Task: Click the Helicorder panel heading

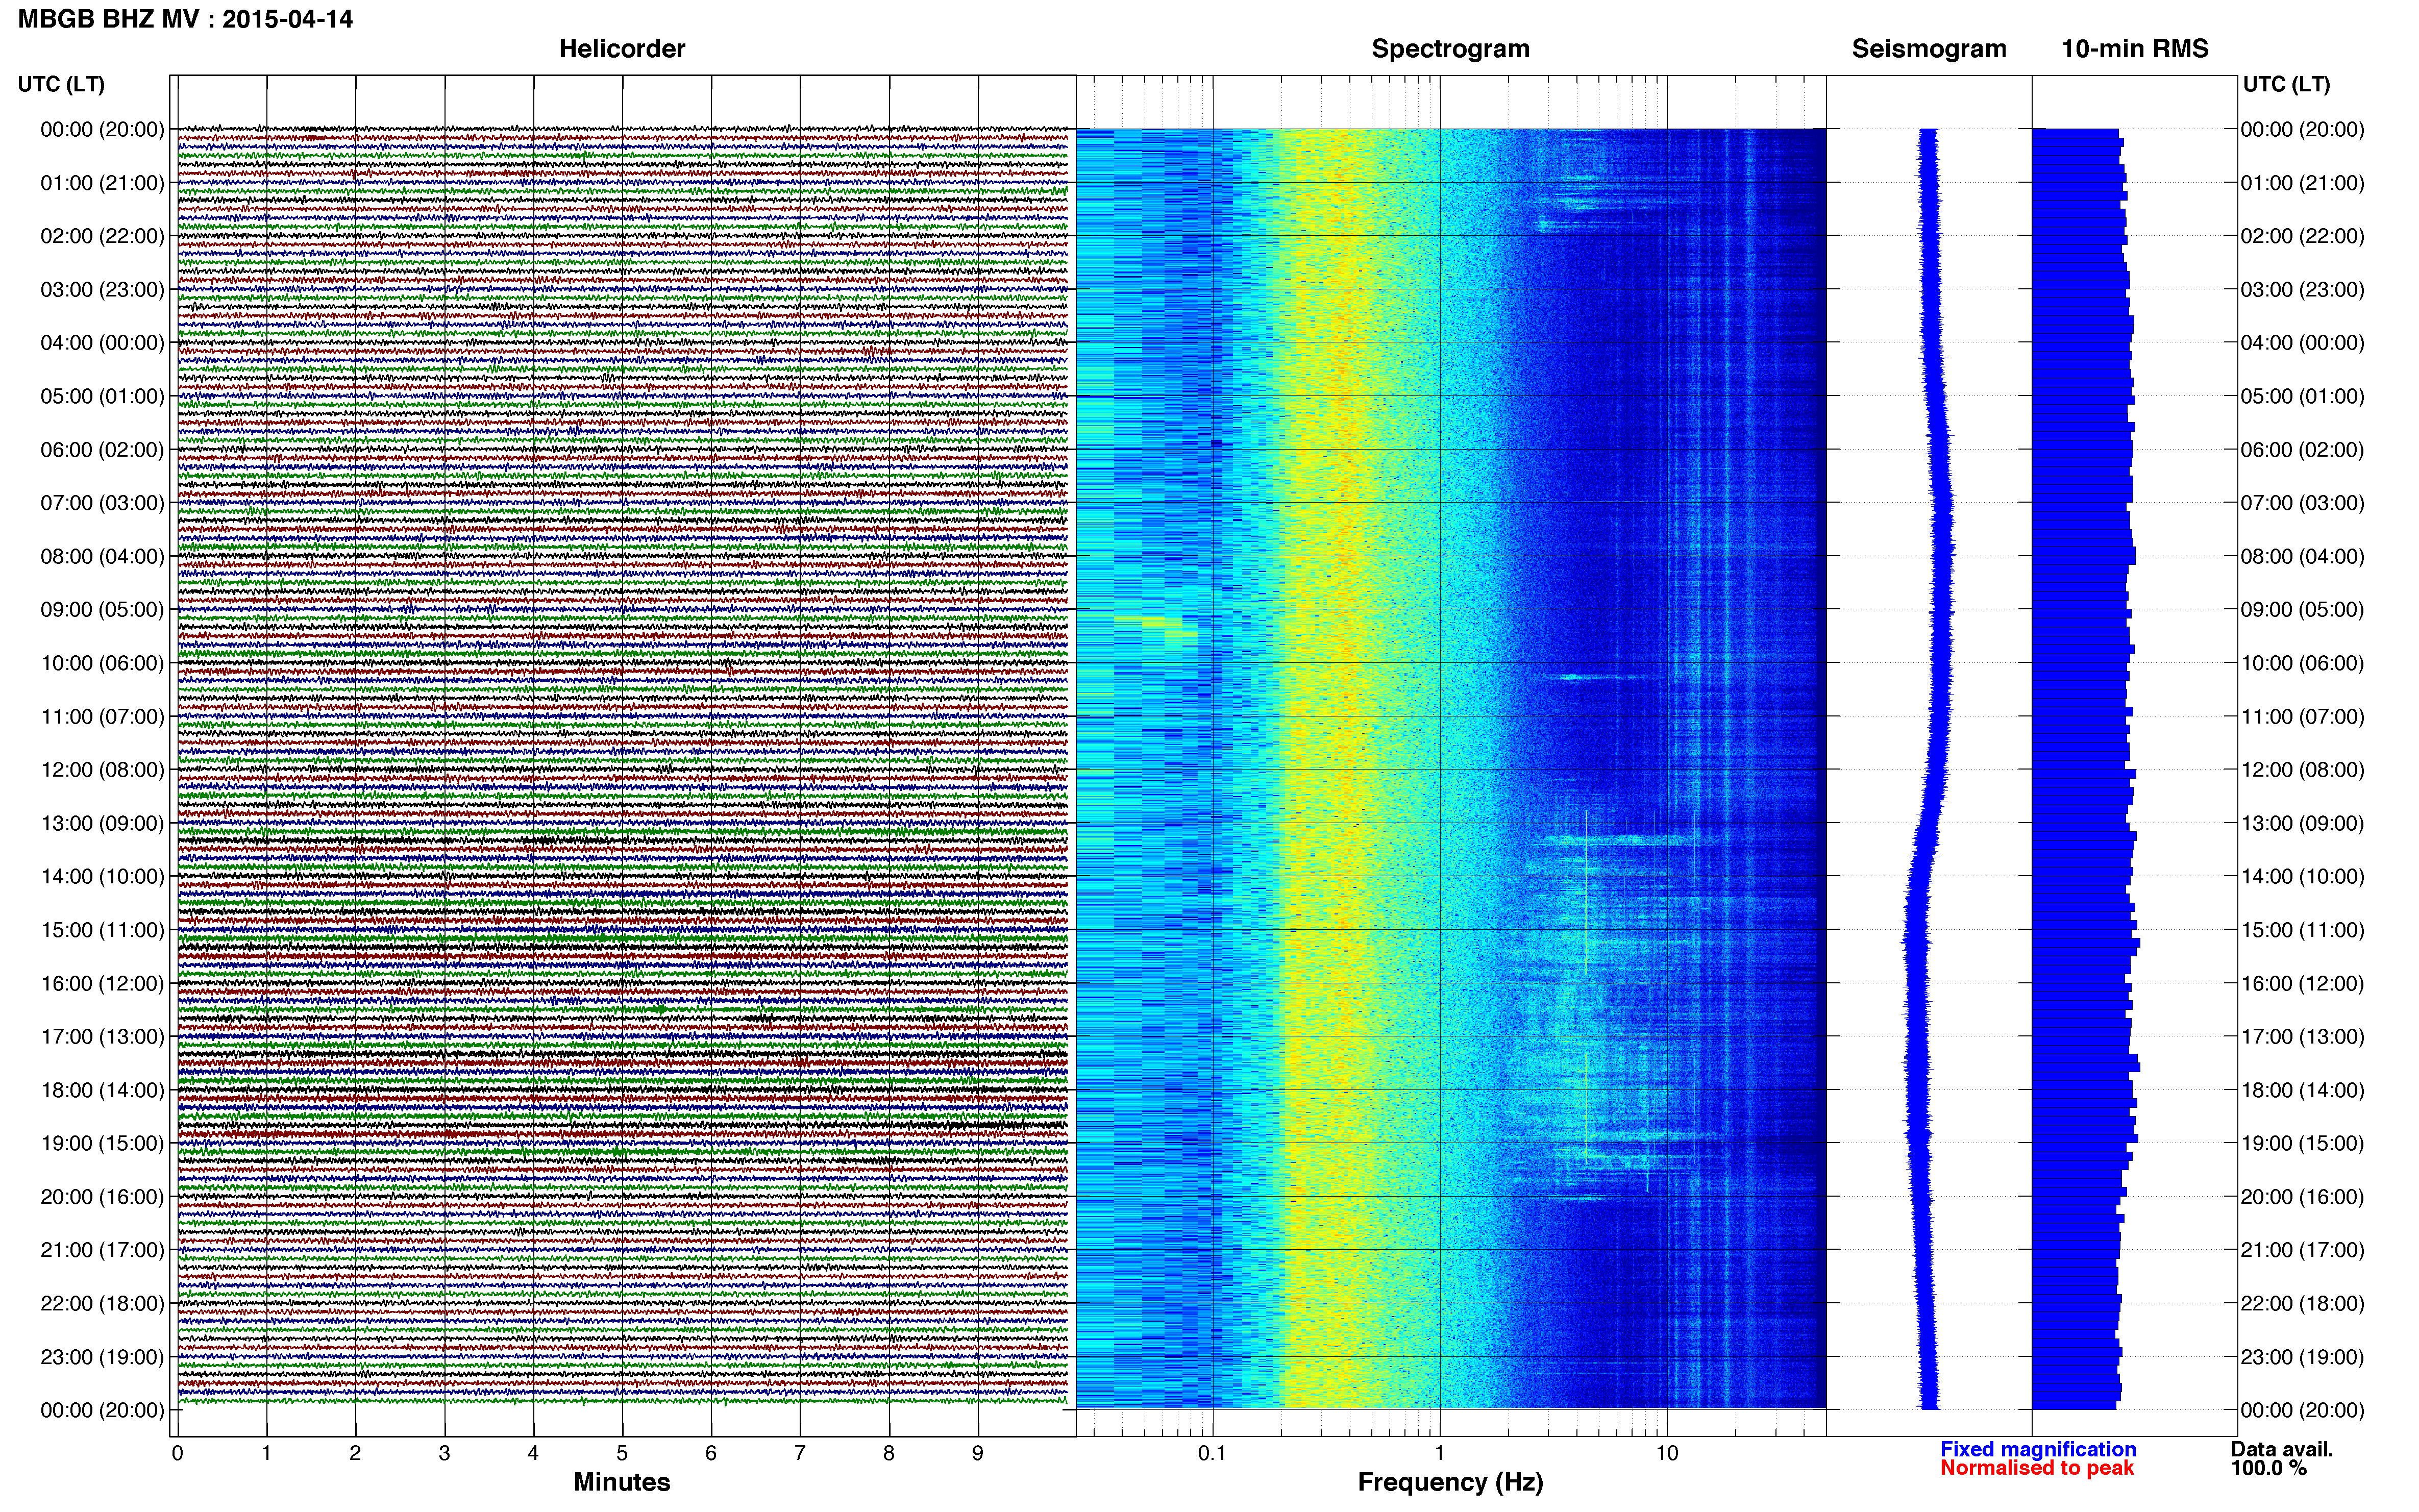Action: coord(622,49)
